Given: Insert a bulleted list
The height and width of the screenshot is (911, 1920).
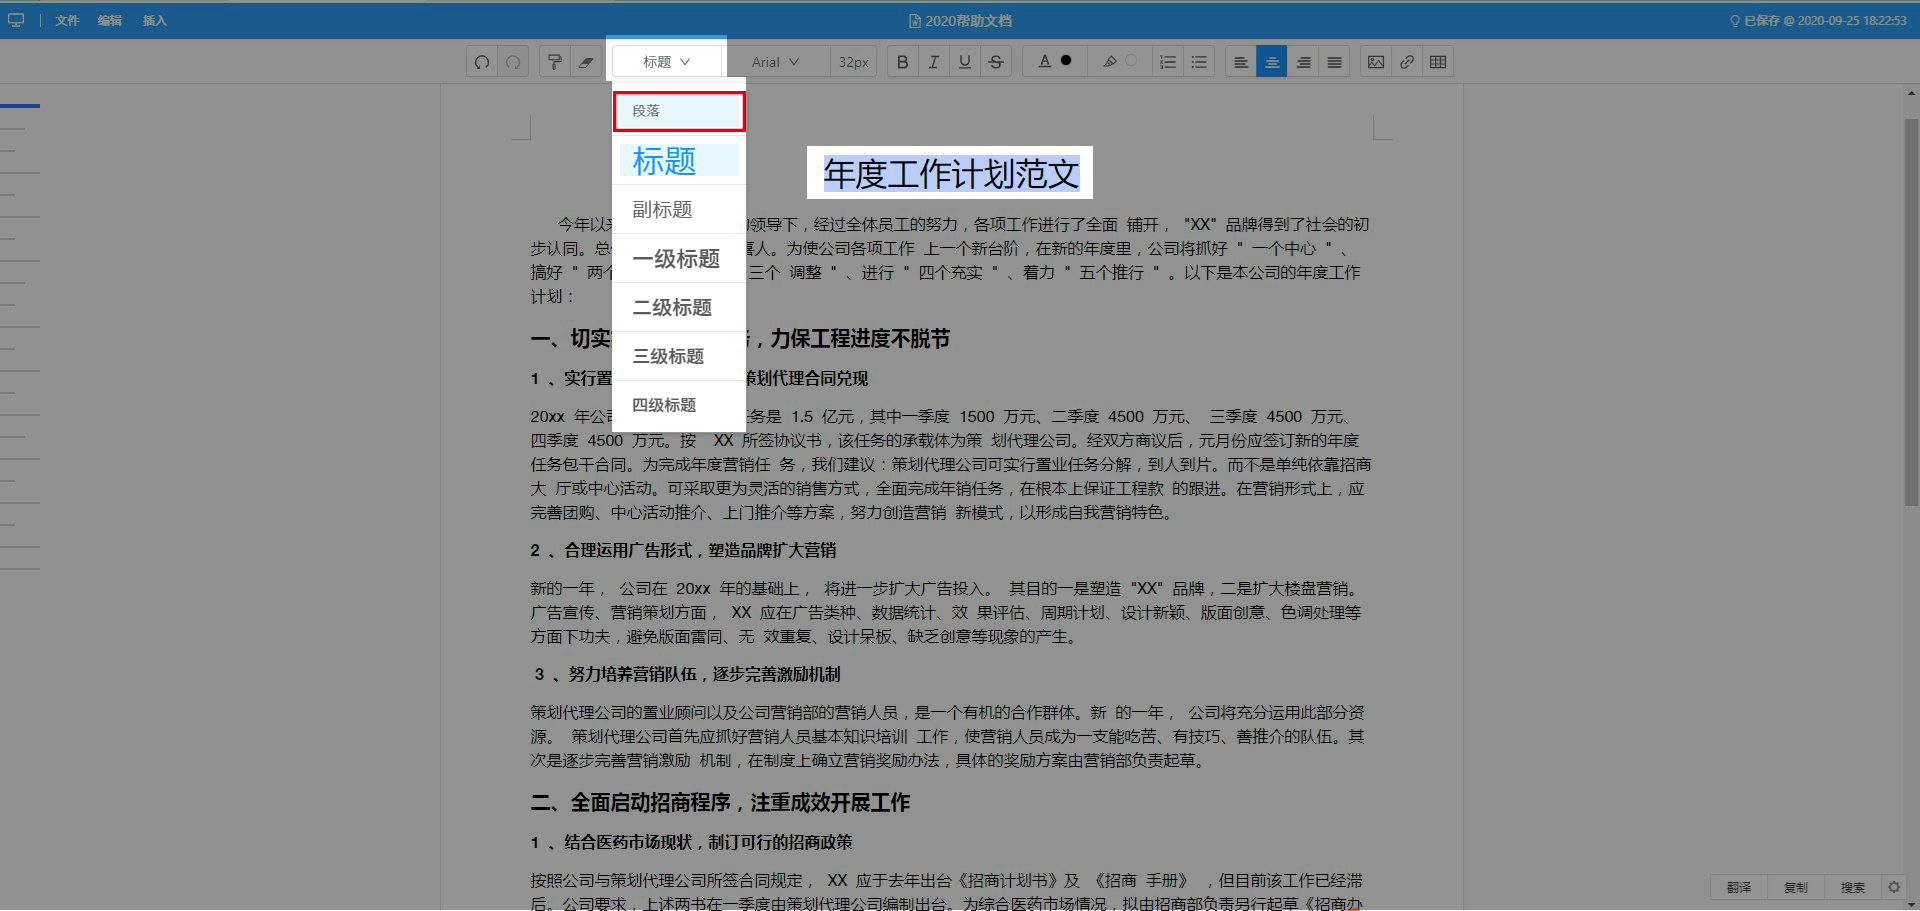Looking at the screenshot, I should pyautogui.click(x=1199, y=62).
